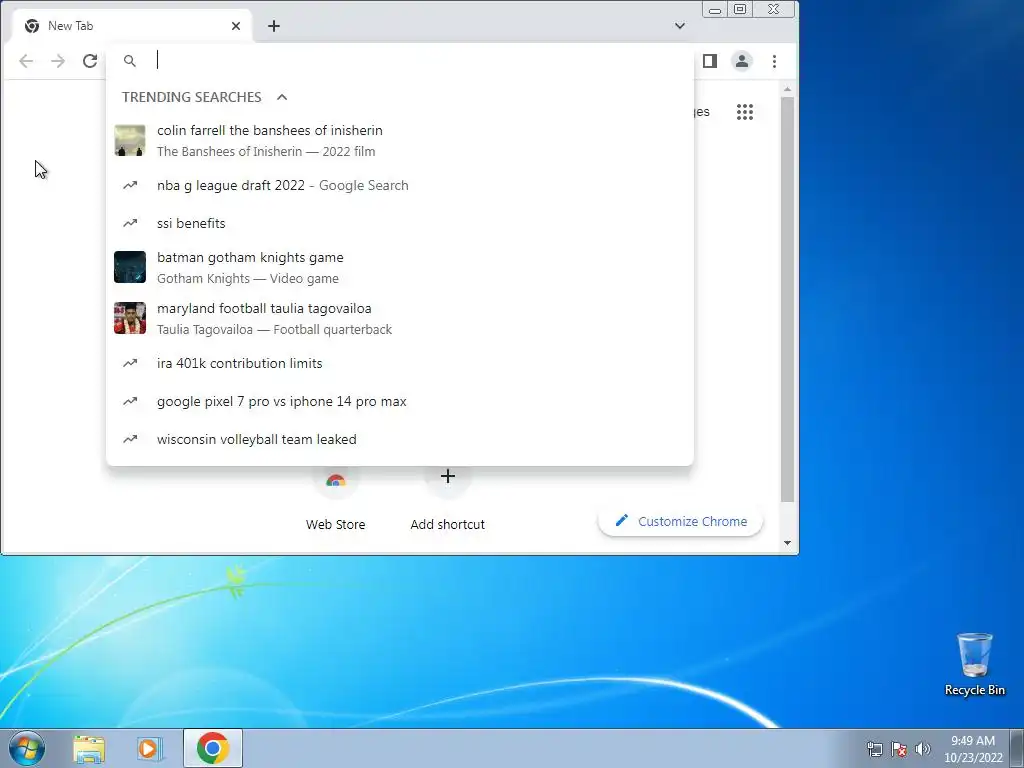This screenshot has height=768, width=1024.
Task: Click the Chrome taskbar icon
Action: tap(213, 748)
